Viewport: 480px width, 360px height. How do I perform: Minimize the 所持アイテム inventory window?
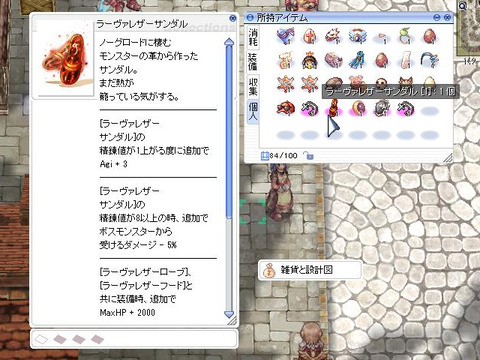click(437, 17)
